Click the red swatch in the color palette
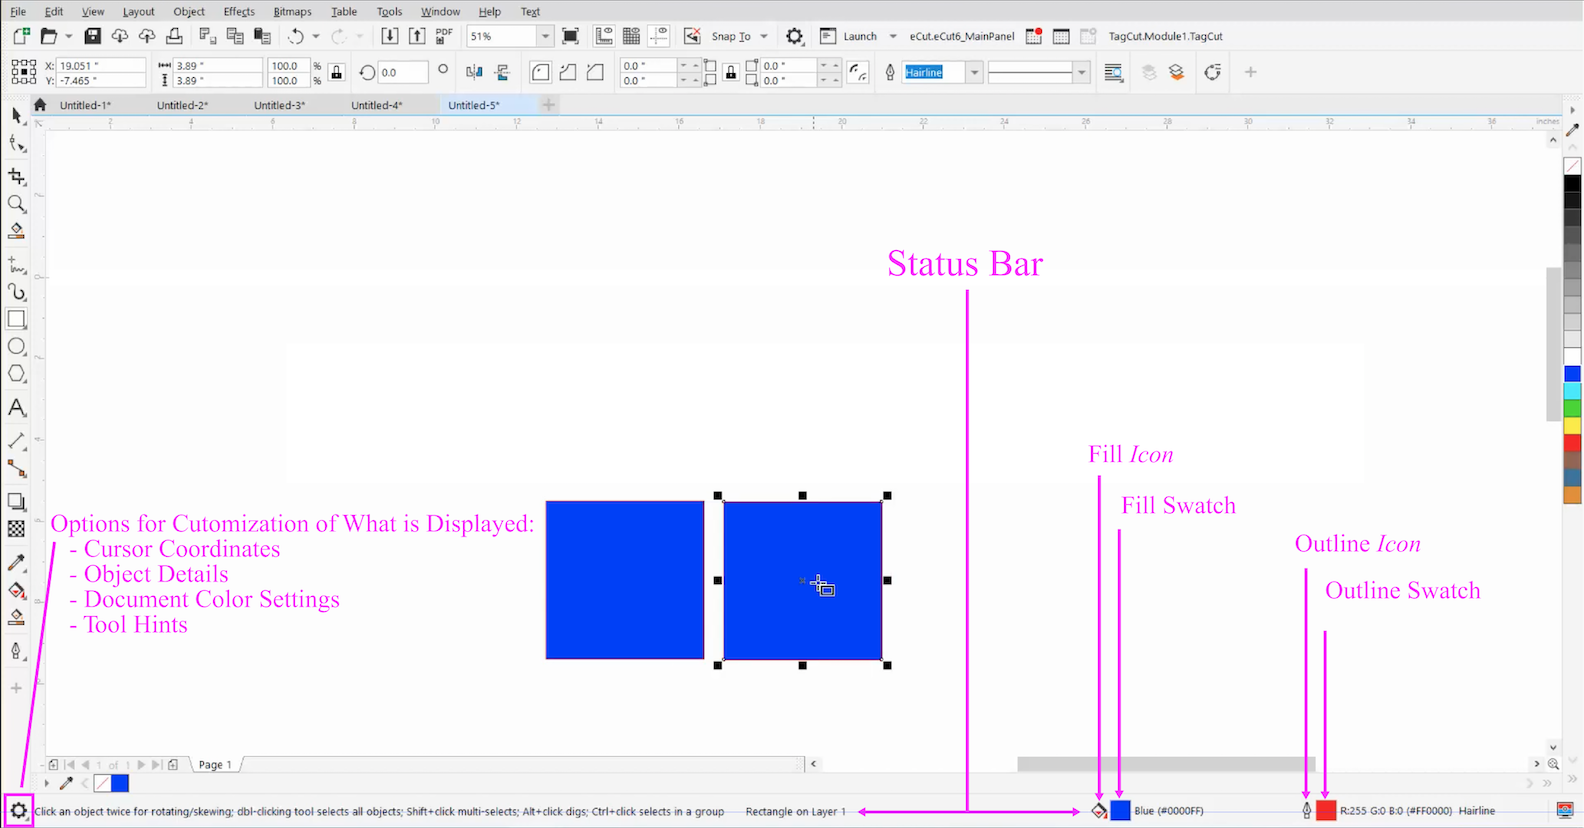The image size is (1584, 828). 1572,442
